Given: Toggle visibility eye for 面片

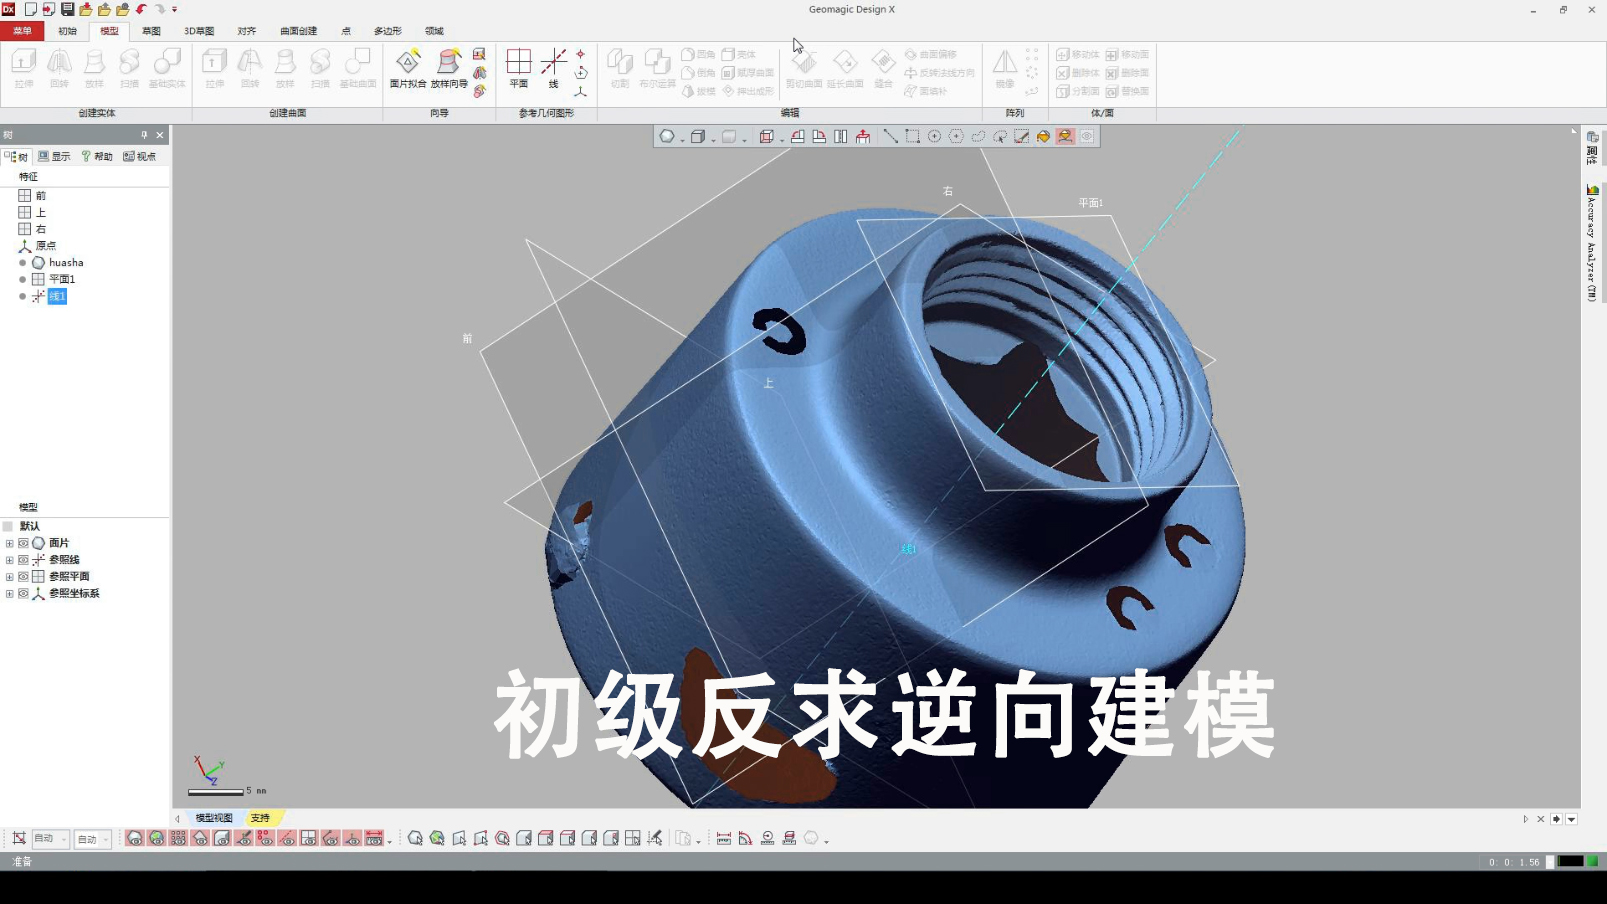Looking at the screenshot, I should (x=23, y=543).
